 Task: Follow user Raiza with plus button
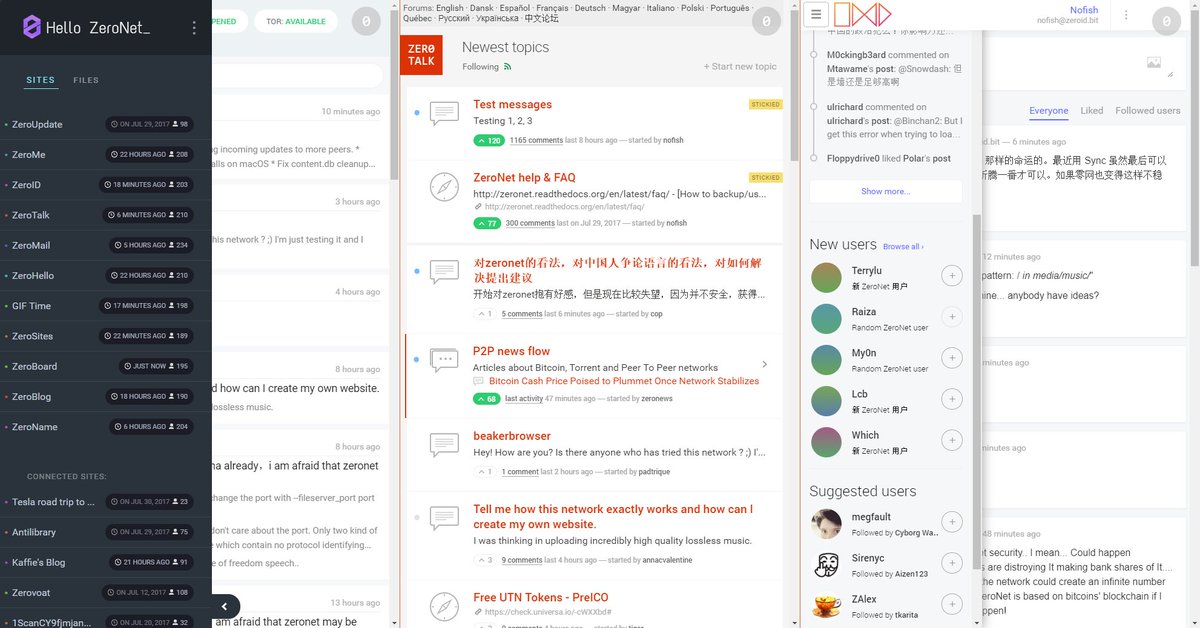click(952, 317)
